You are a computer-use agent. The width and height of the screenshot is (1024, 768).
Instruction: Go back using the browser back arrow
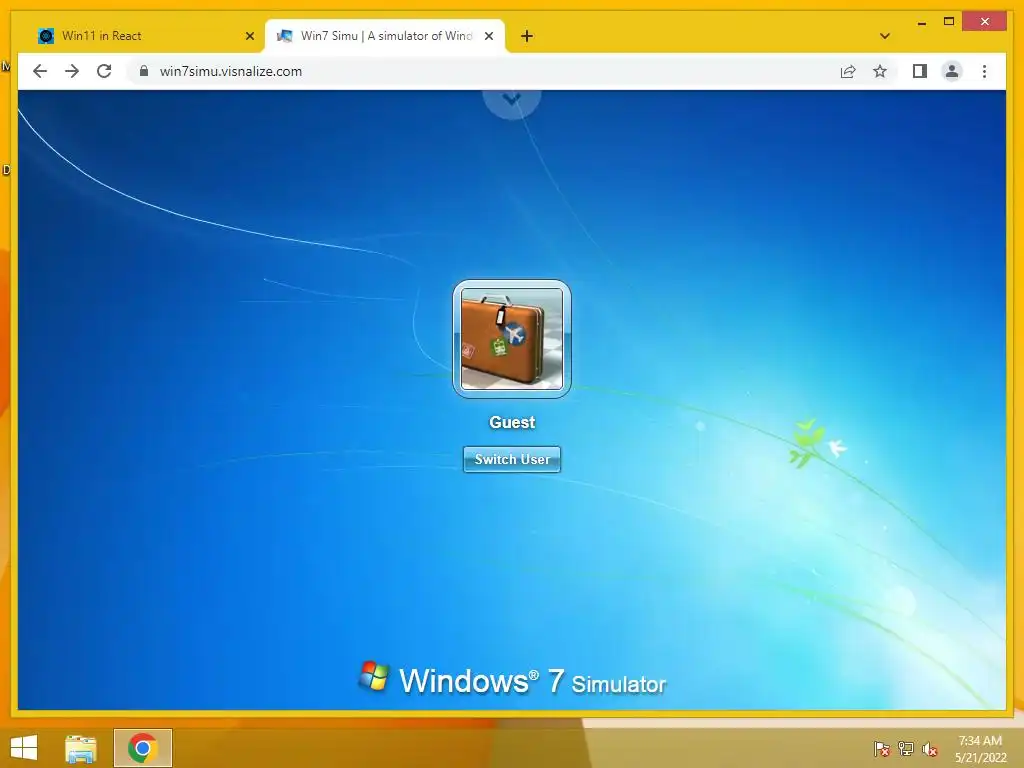pos(40,71)
